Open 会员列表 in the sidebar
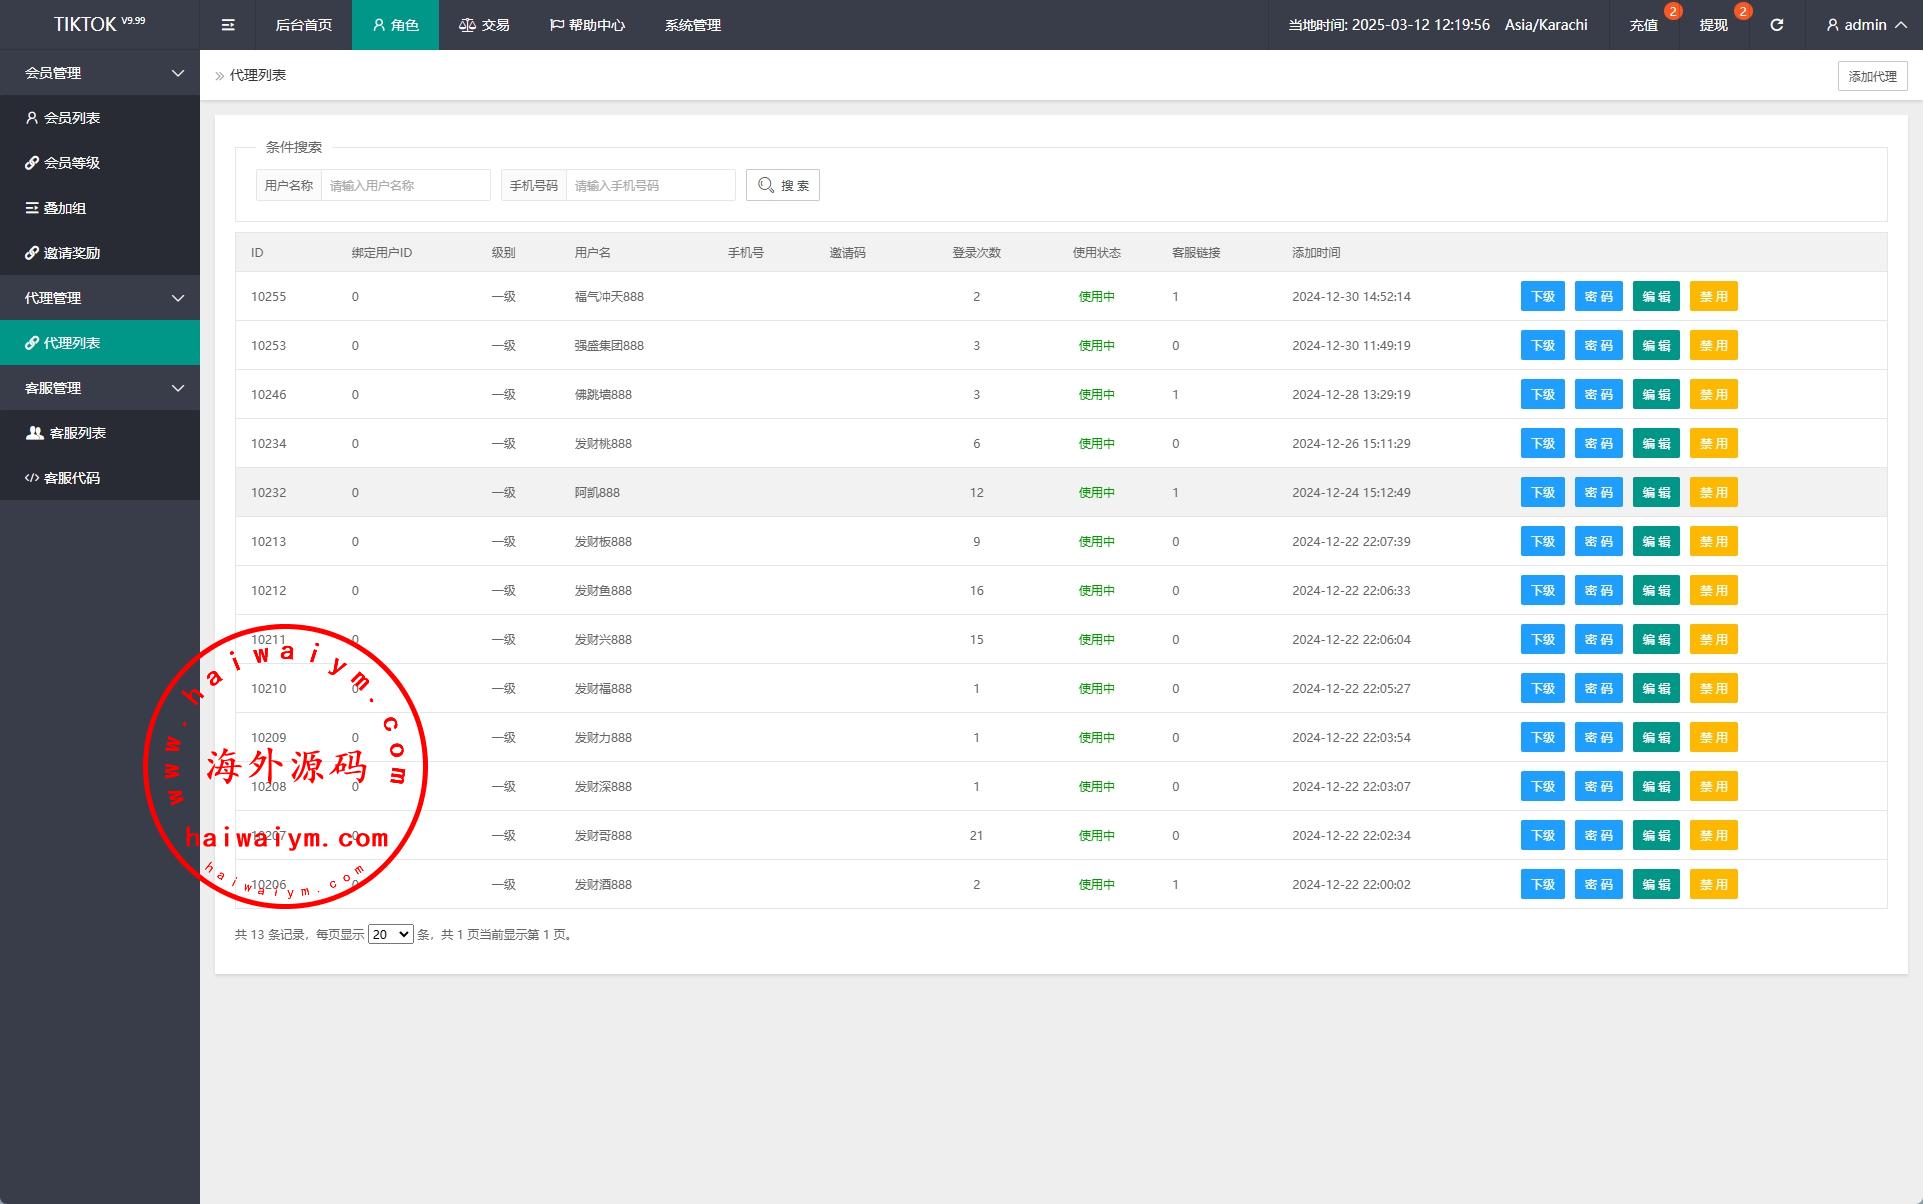Screen dimensions: 1923x1204 click(72, 118)
